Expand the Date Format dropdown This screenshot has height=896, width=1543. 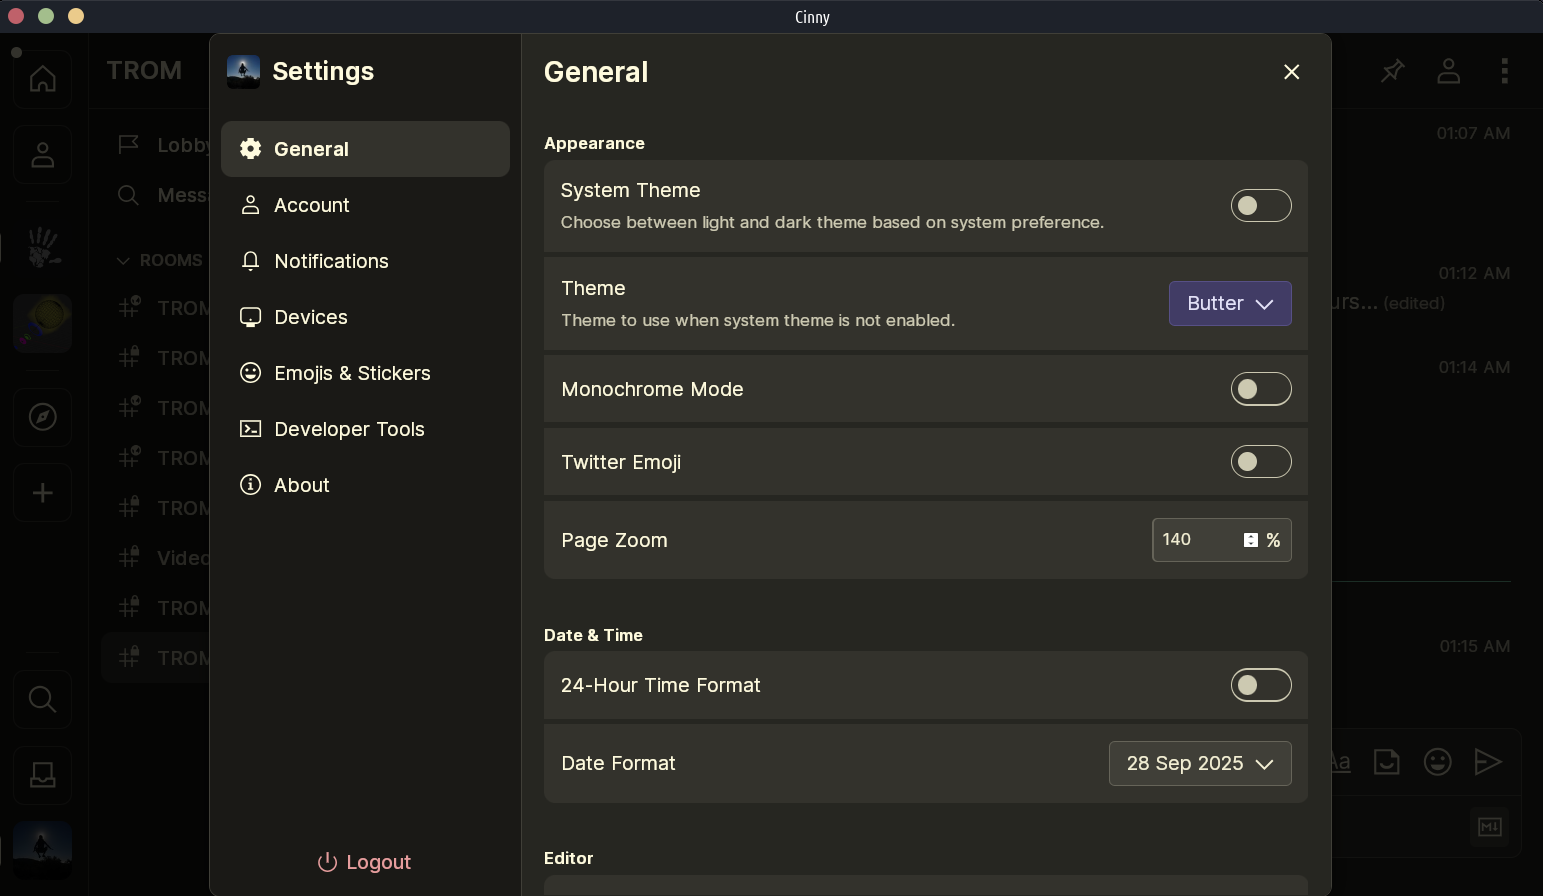click(1199, 764)
